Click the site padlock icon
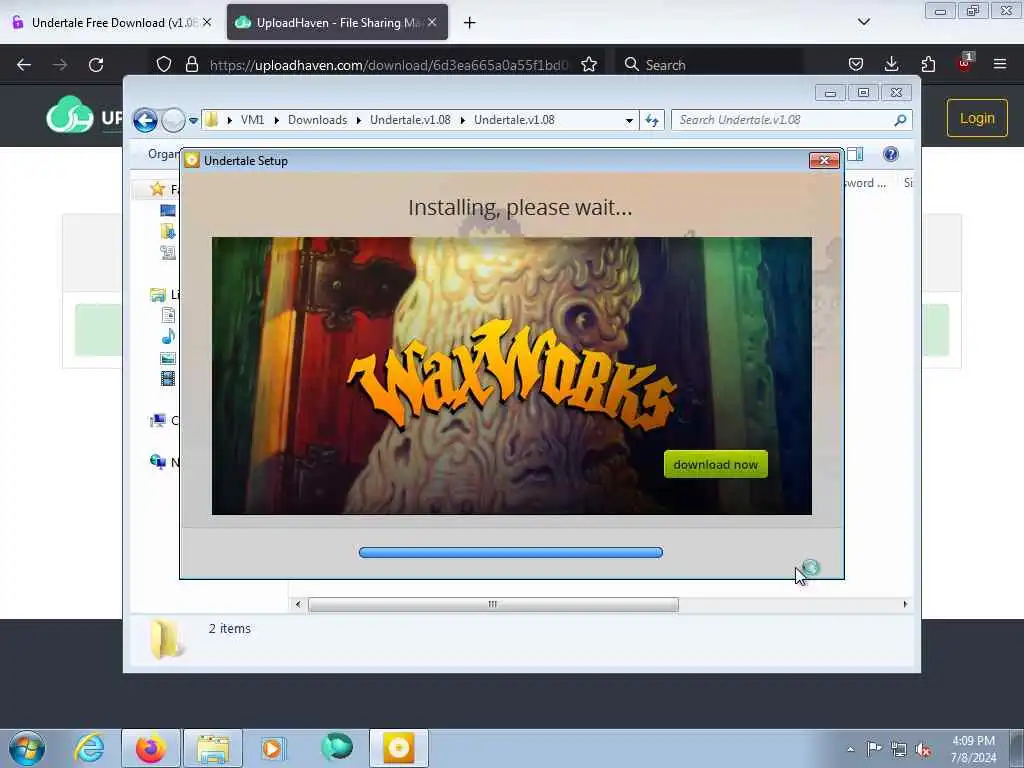 click(x=191, y=64)
